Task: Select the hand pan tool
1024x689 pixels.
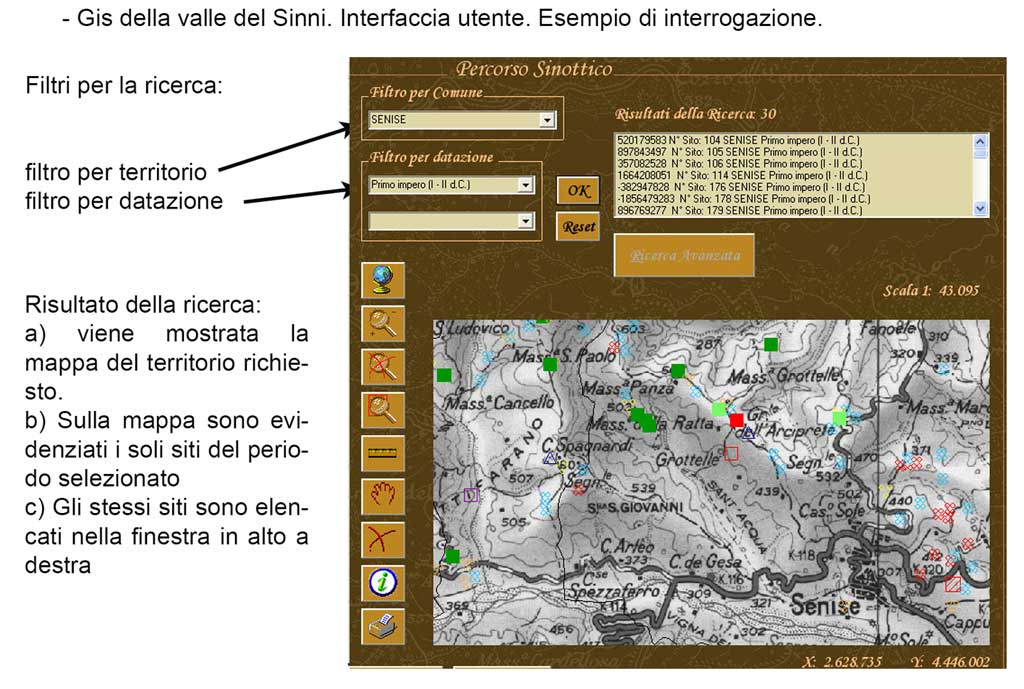Action: pos(382,496)
